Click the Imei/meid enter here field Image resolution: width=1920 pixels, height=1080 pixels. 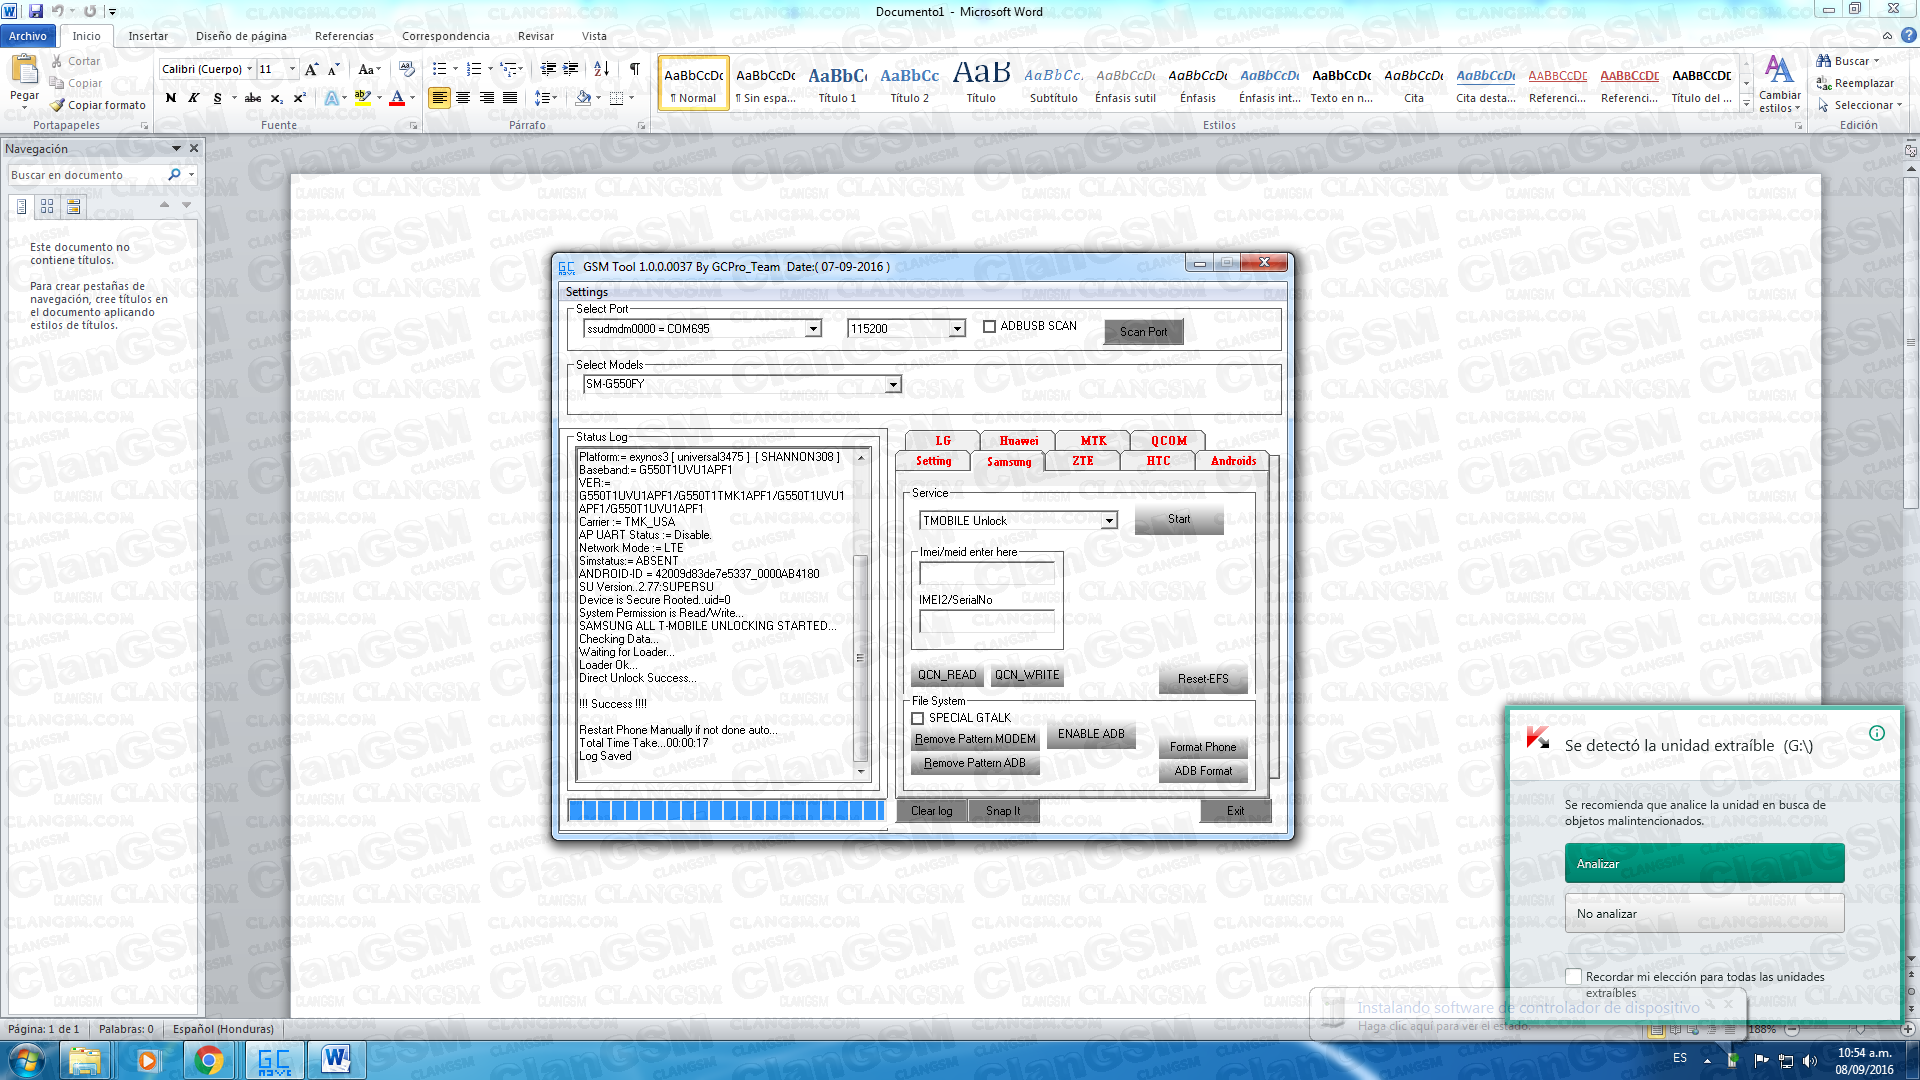pyautogui.click(x=987, y=573)
